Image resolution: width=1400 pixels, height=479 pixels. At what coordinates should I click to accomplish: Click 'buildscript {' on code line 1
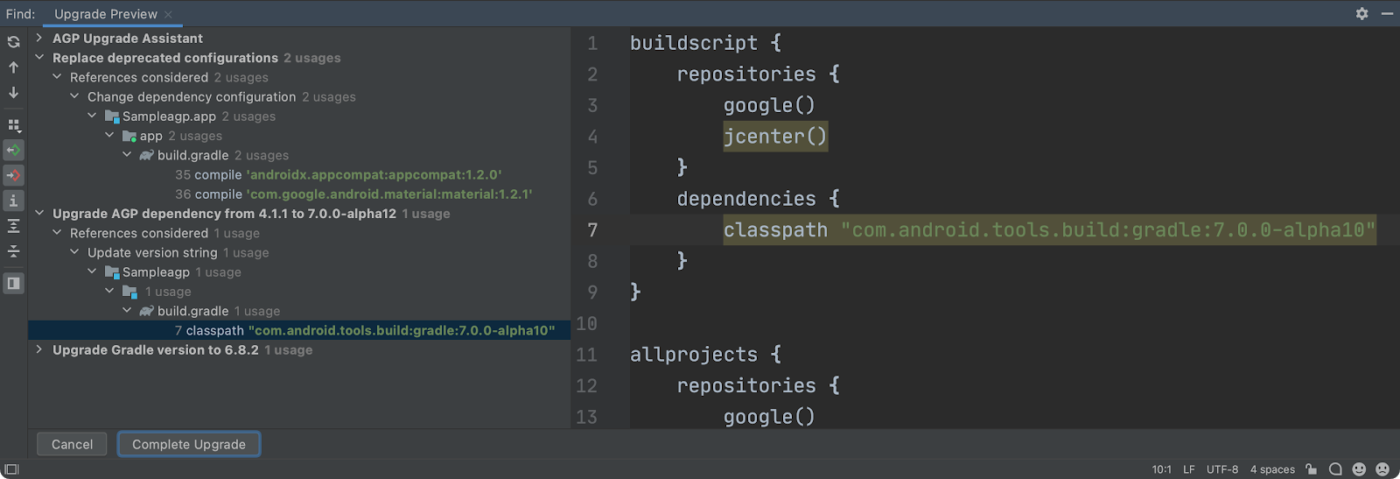click(705, 43)
